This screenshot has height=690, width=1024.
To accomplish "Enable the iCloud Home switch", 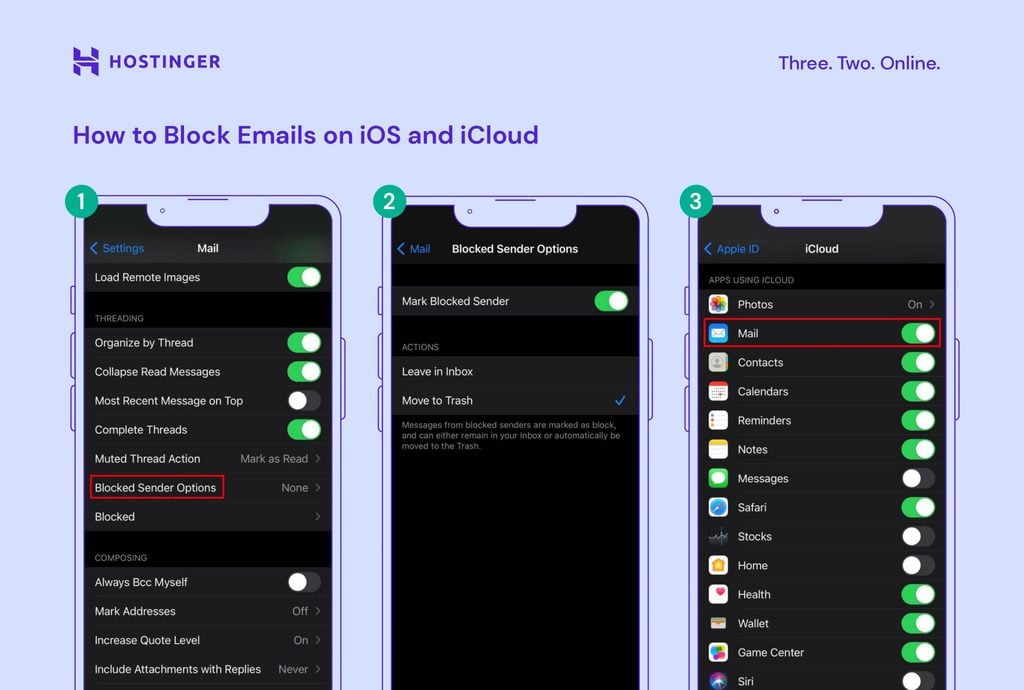I will [x=918, y=565].
